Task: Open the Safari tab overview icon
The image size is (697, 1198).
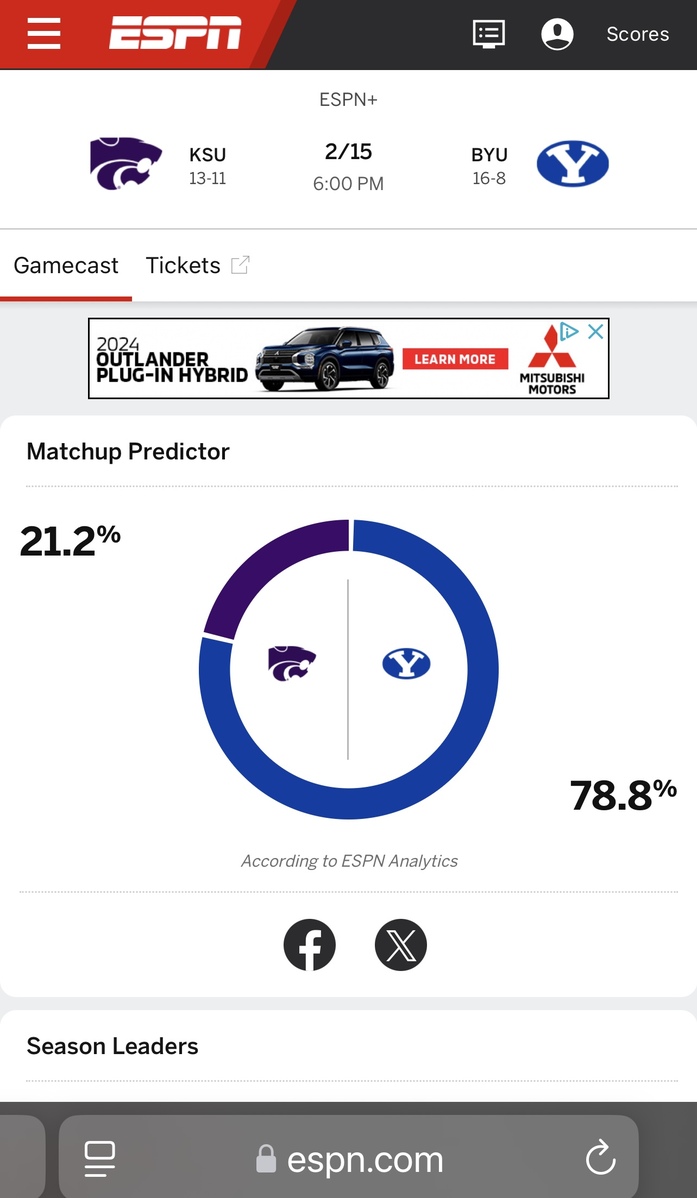Action: click(x=99, y=1158)
